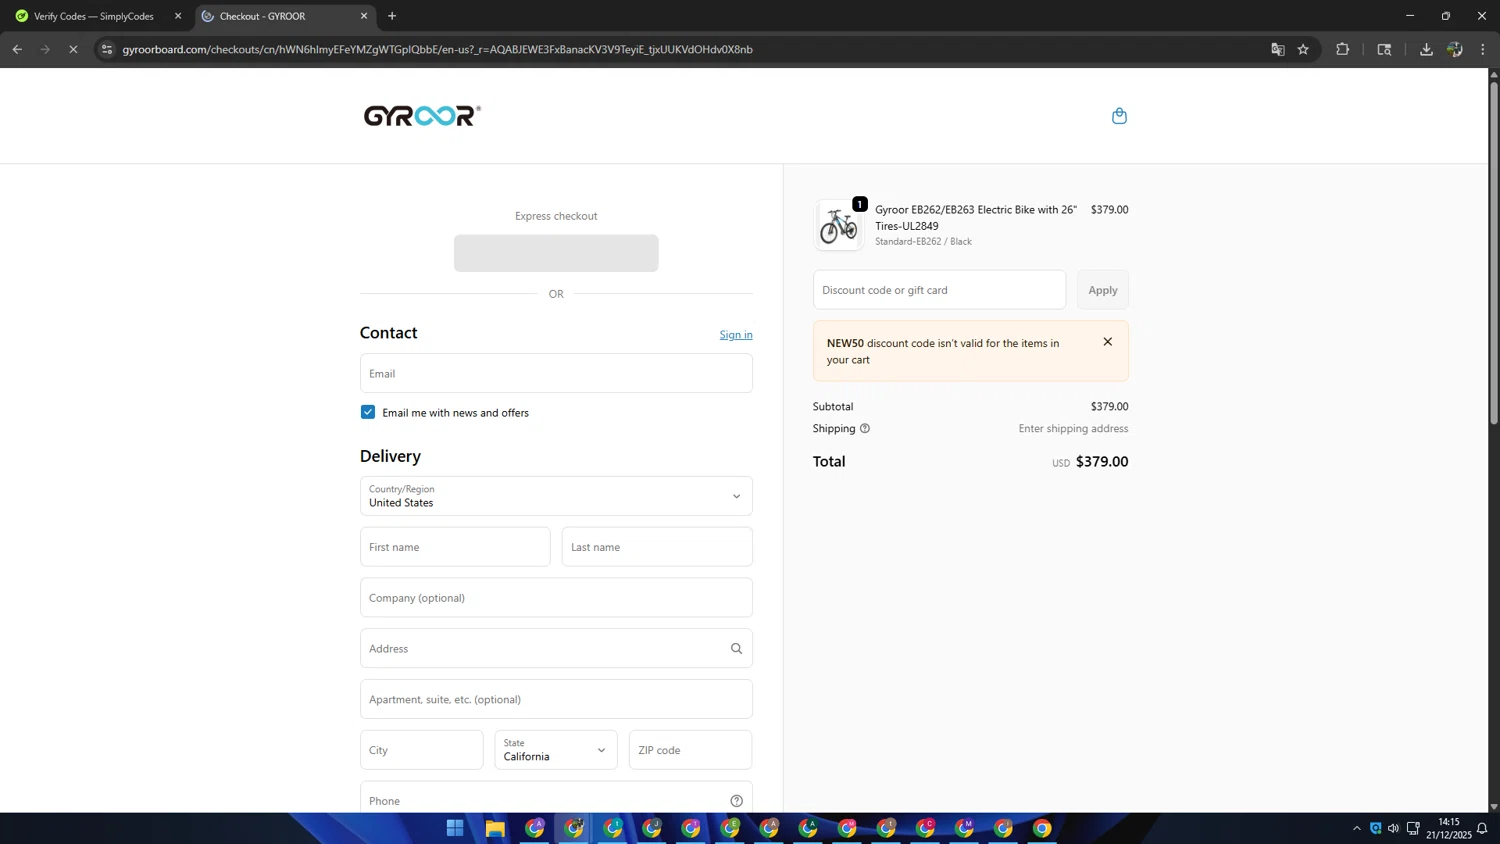Click the translate page icon
This screenshot has height=844, width=1500.
[x=1277, y=49]
